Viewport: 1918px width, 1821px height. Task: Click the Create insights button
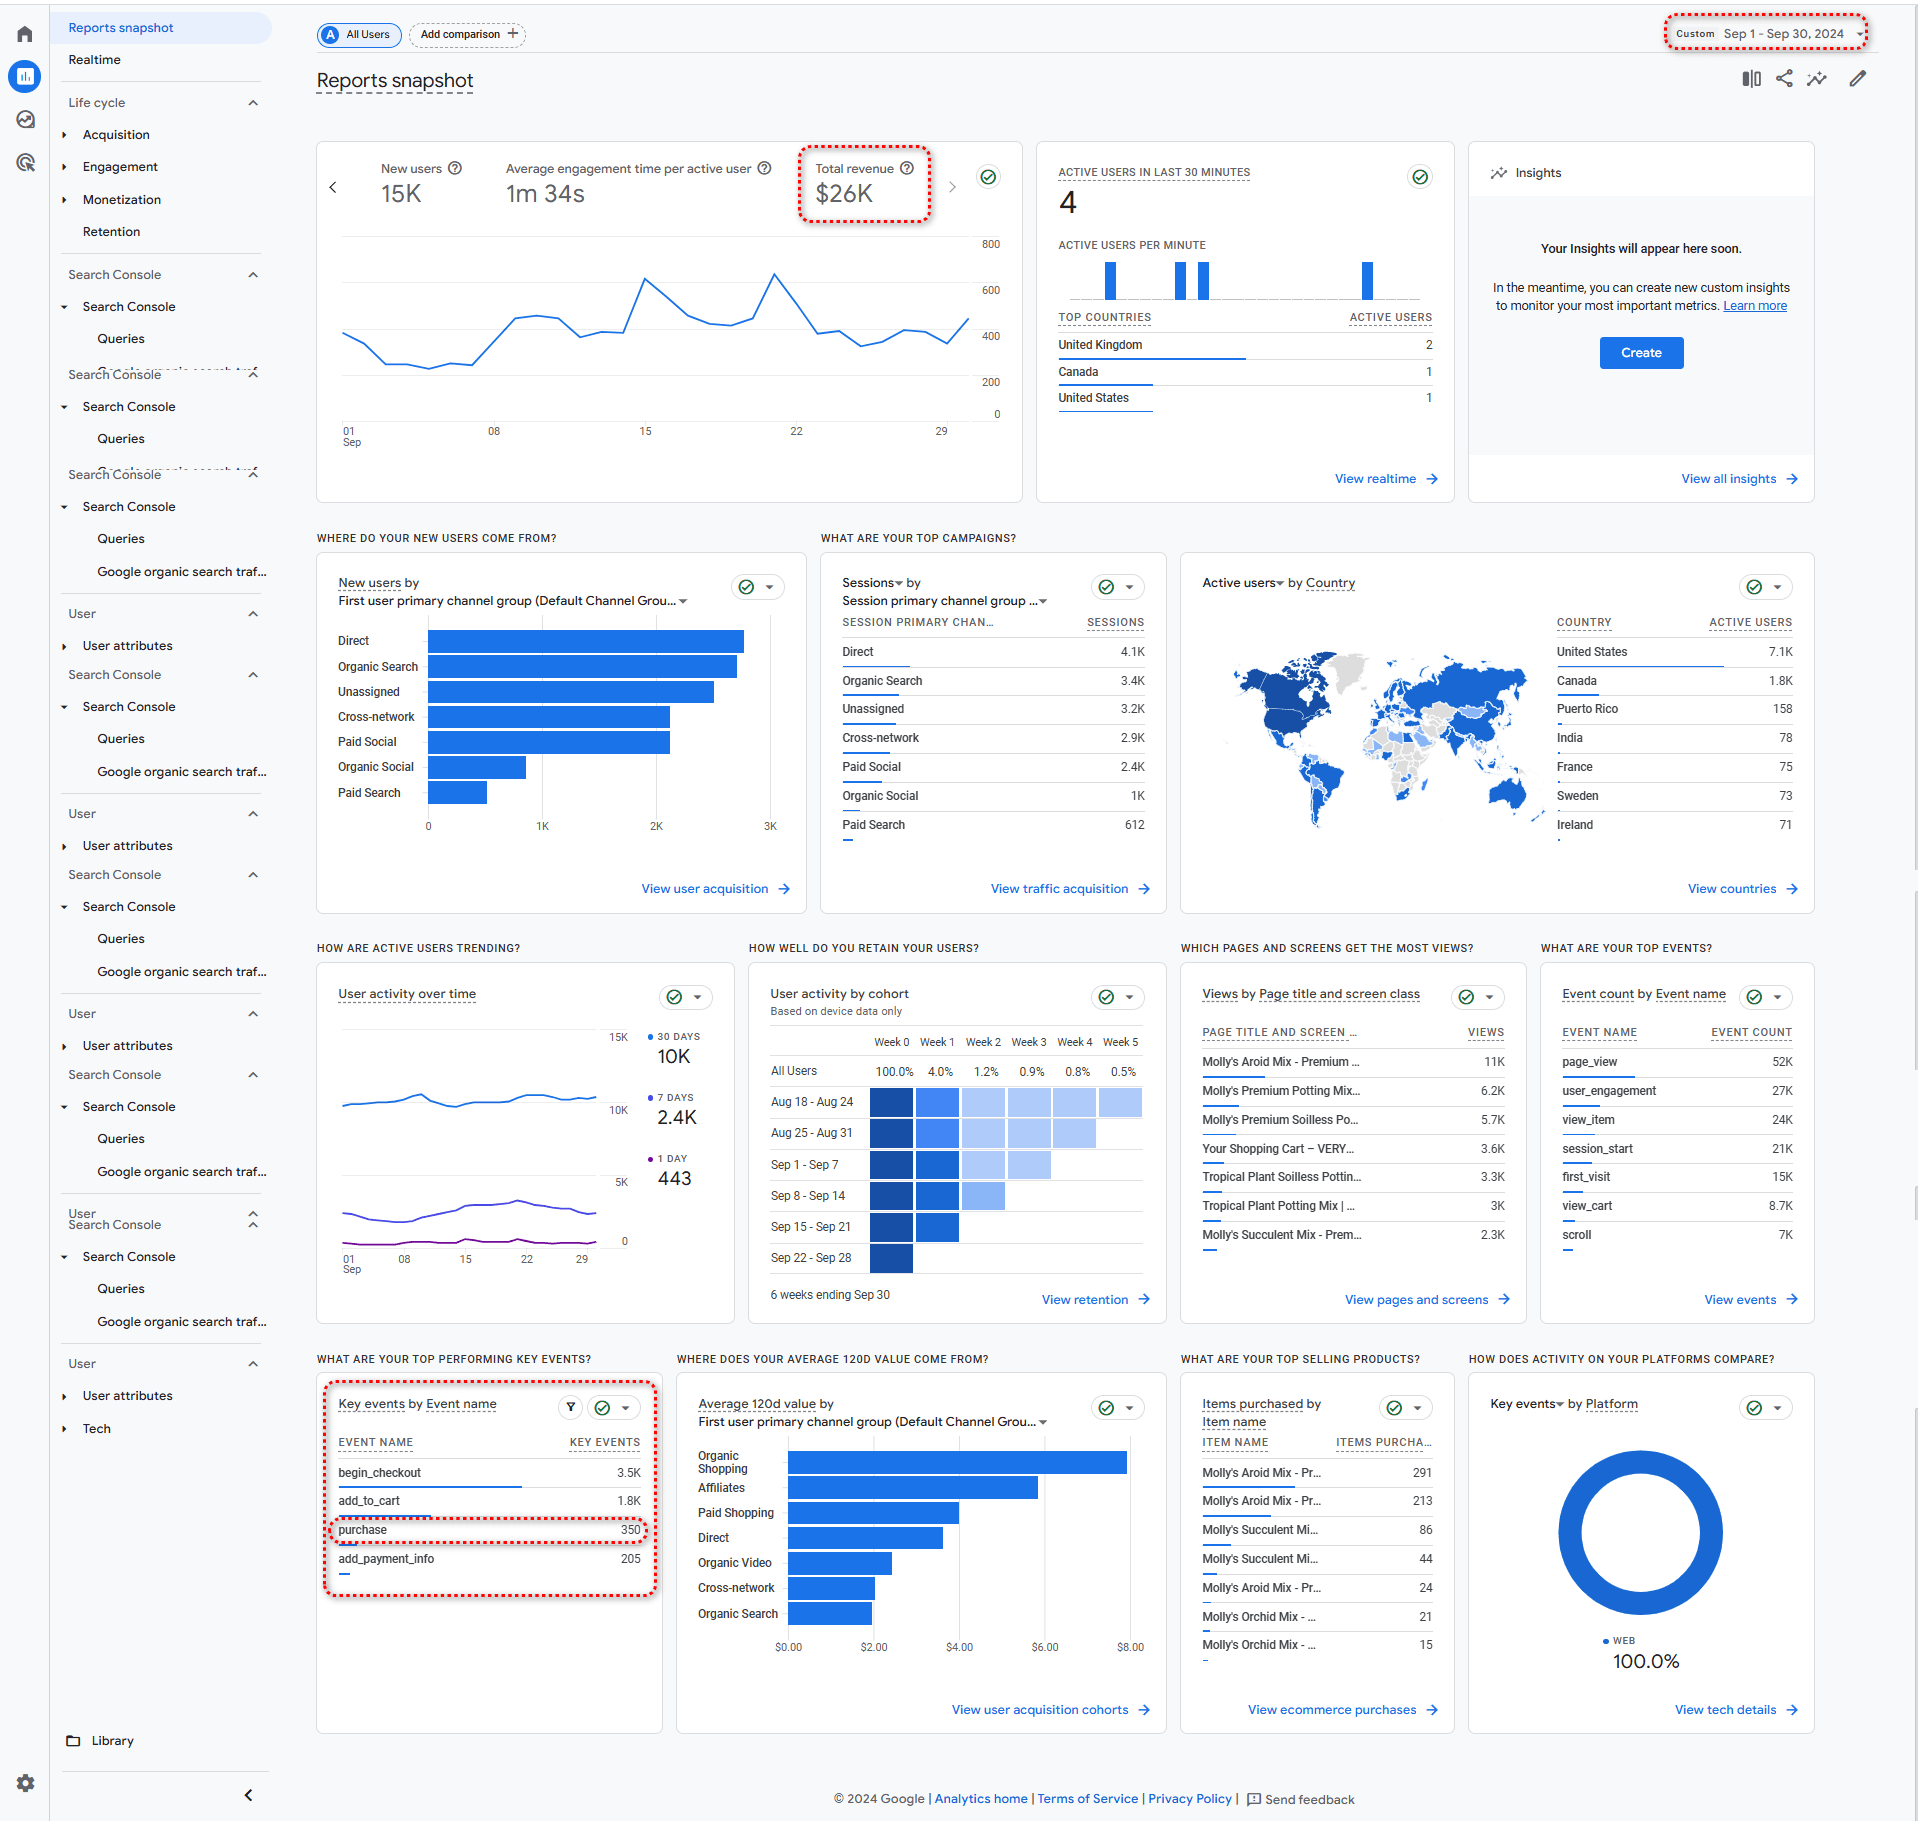(x=1641, y=353)
